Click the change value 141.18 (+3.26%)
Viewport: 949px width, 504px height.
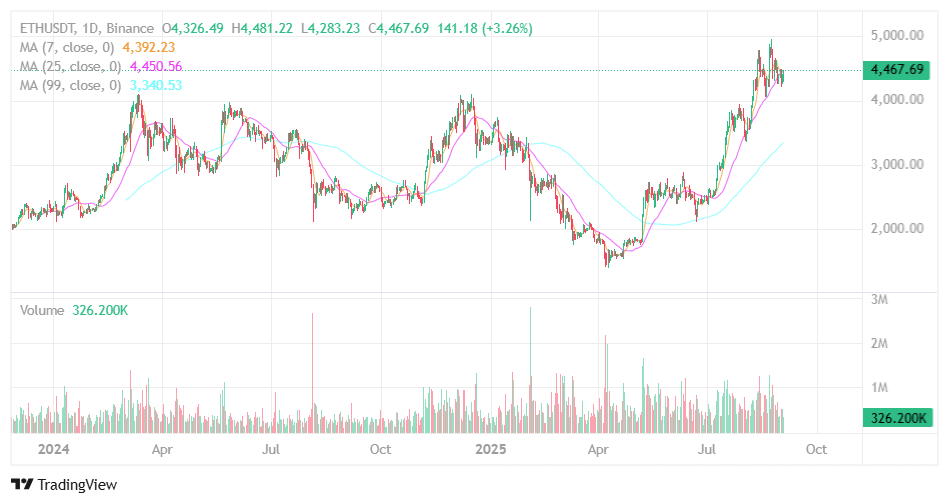coord(485,28)
